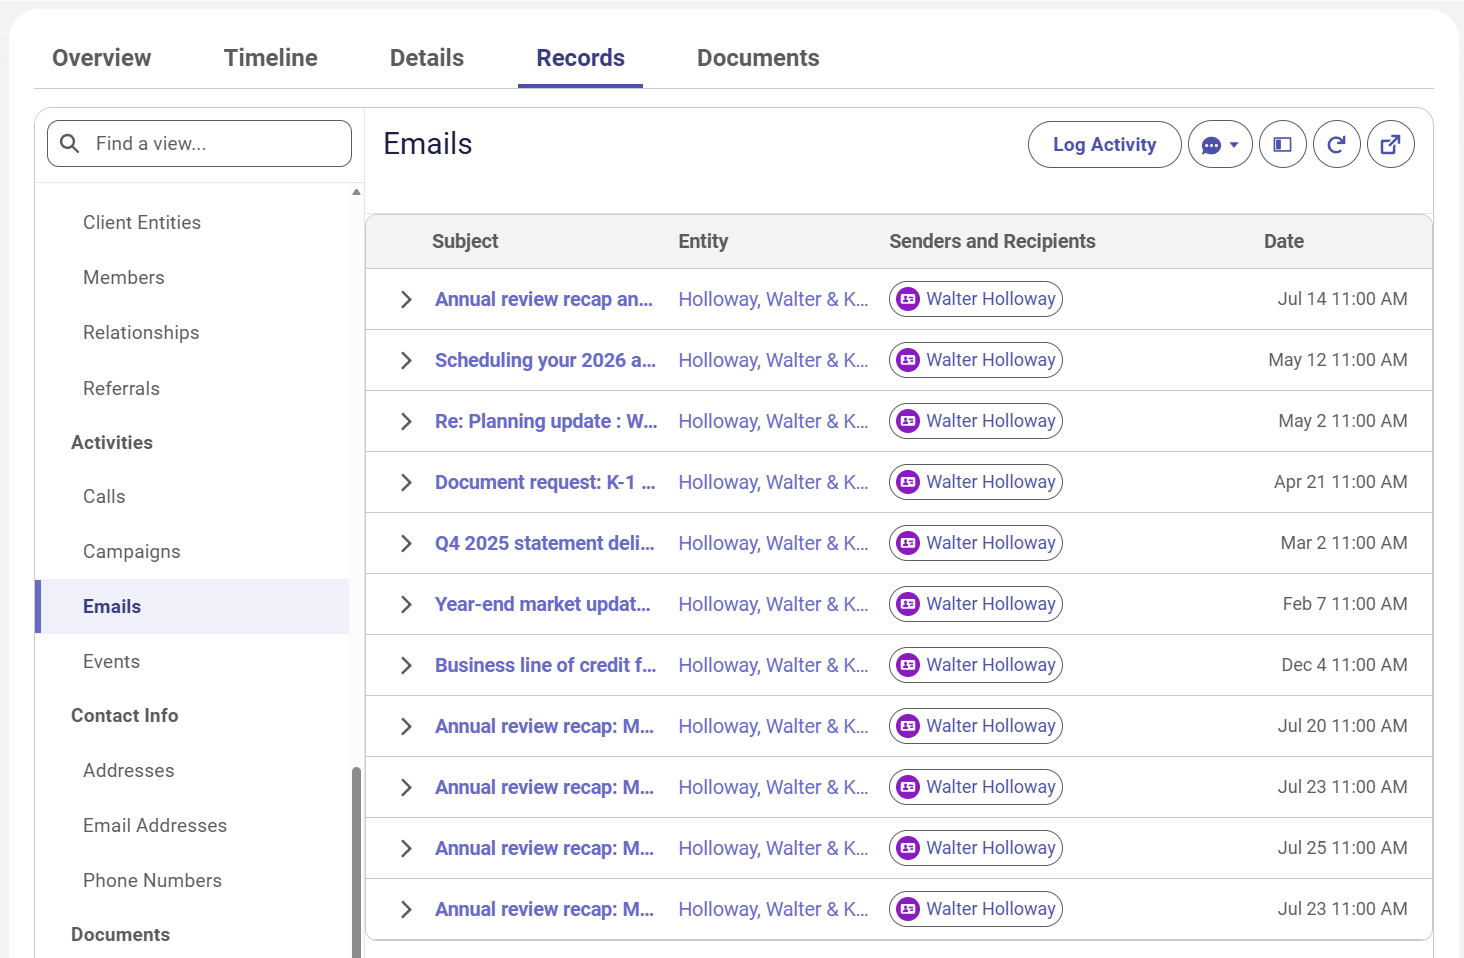Refresh the Emails list
This screenshot has width=1464, height=958.
point(1336,145)
